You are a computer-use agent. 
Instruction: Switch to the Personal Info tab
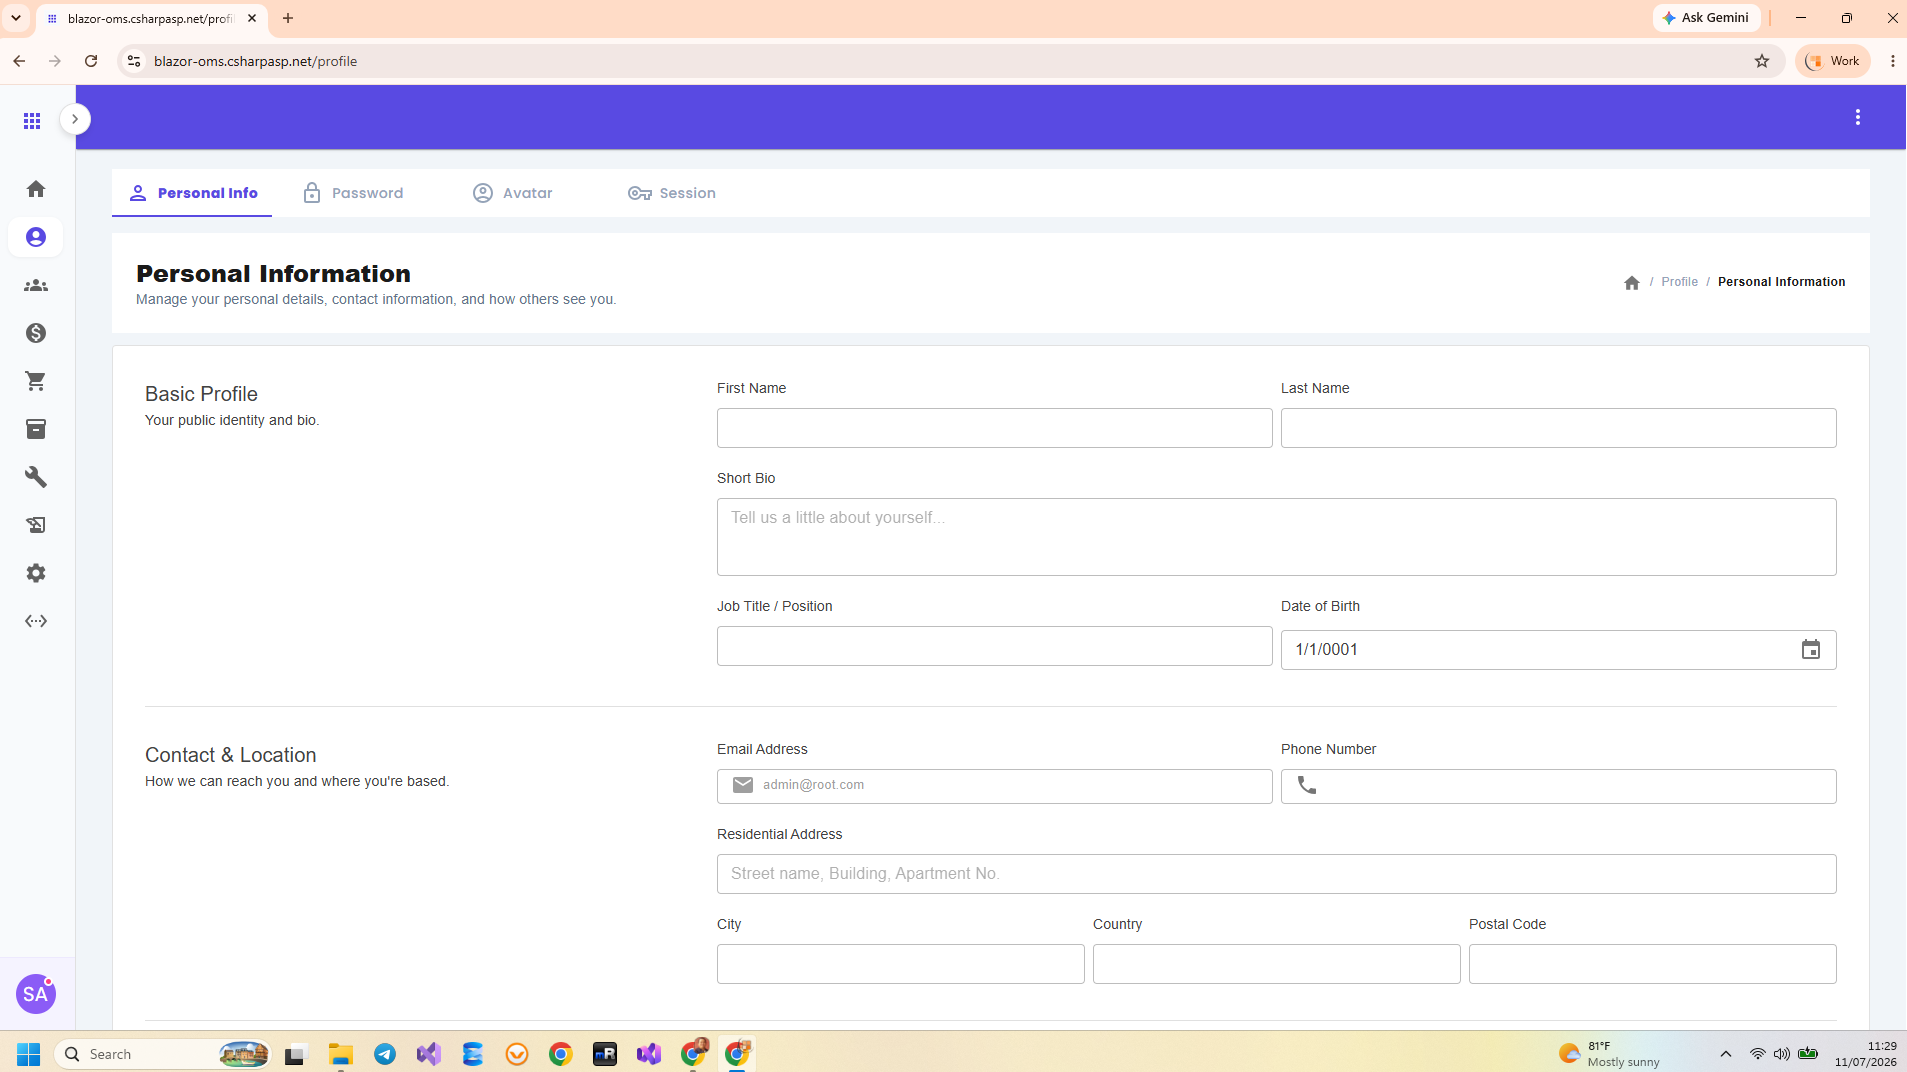tap(192, 193)
